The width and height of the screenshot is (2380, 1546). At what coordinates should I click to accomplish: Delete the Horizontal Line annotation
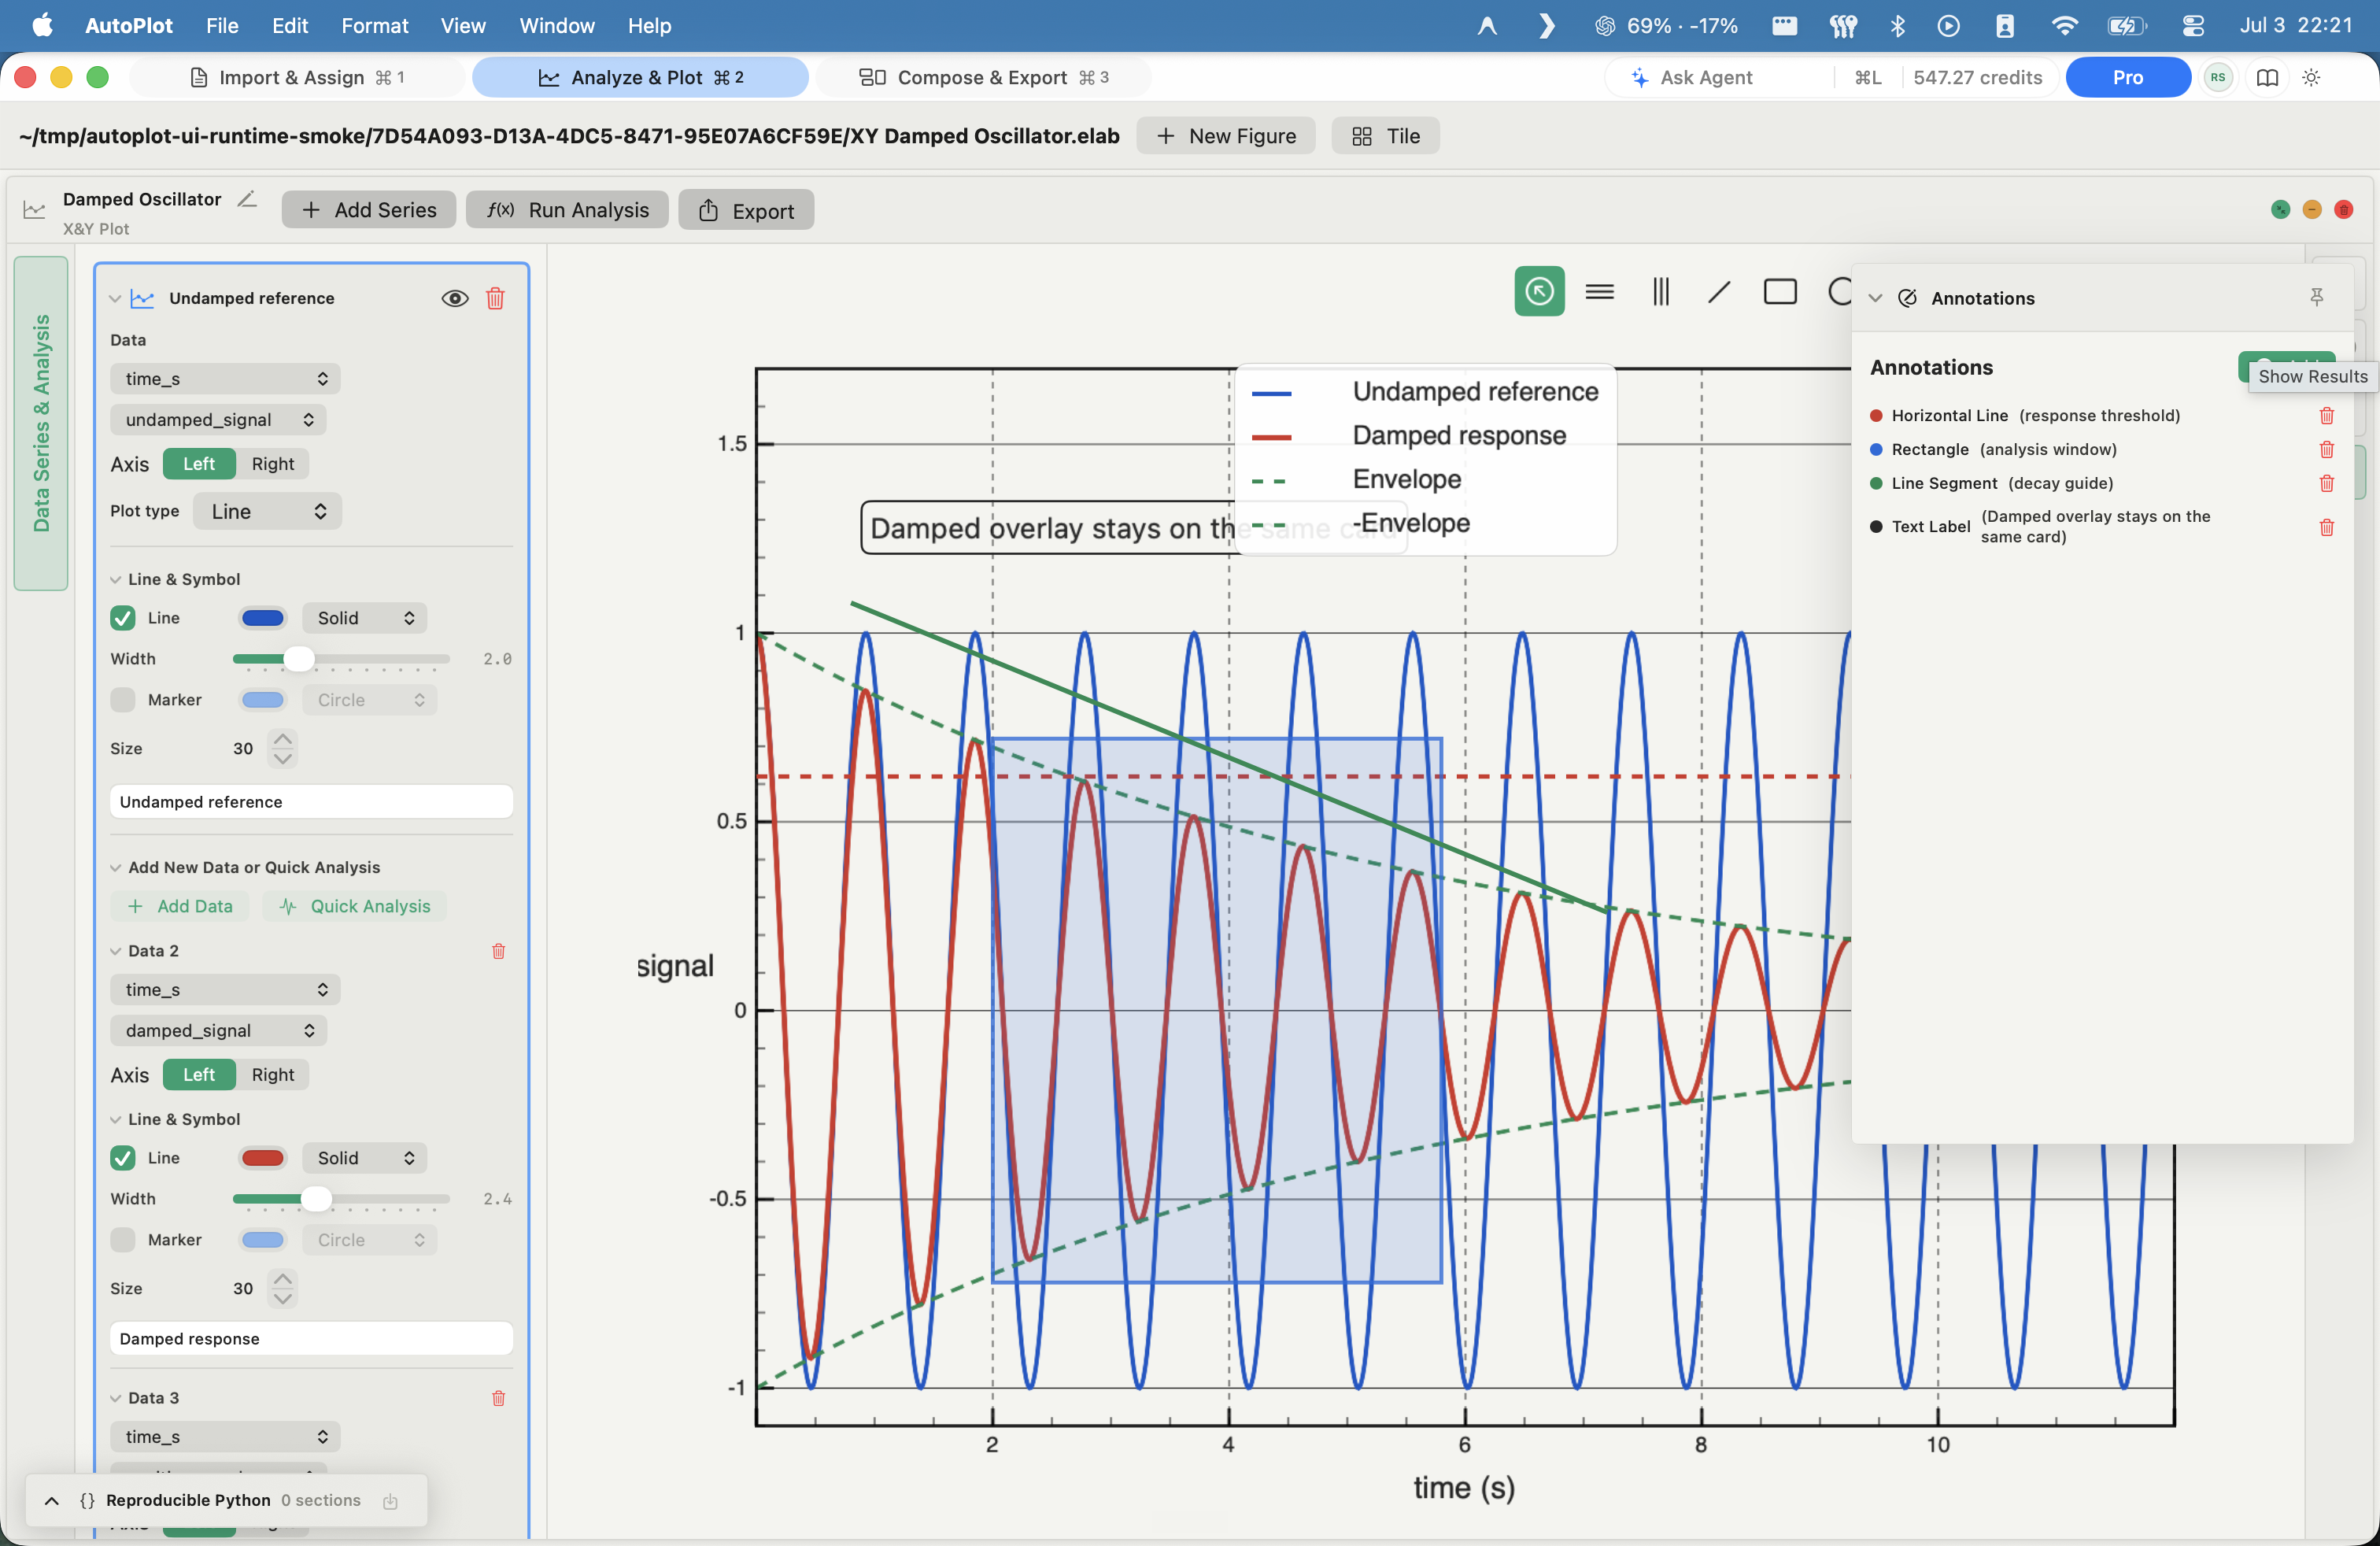pyautogui.click(x=2327, y=416)
